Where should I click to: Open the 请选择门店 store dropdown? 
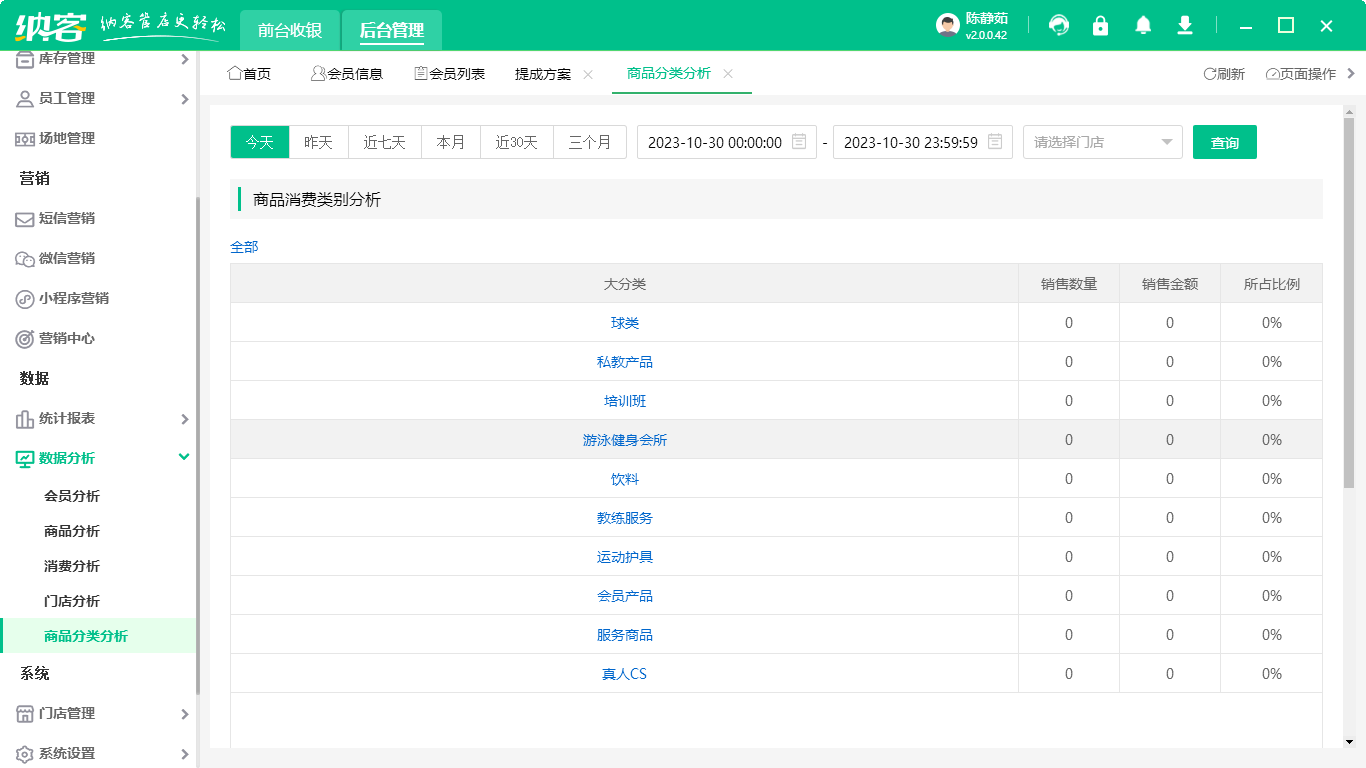click(x=1102, y=142)
